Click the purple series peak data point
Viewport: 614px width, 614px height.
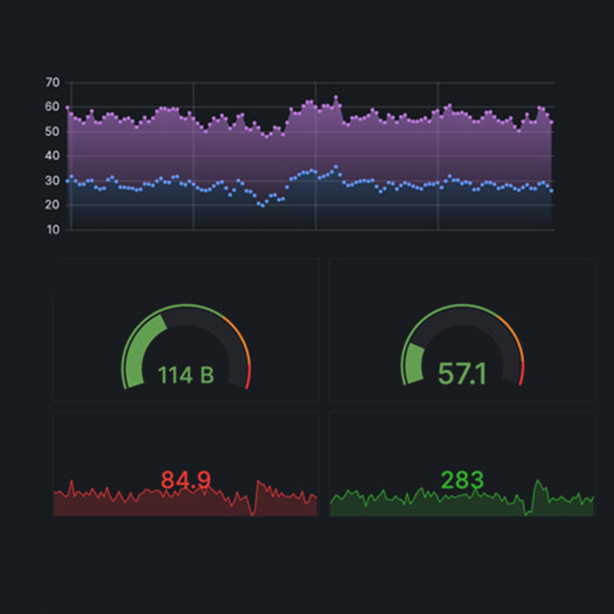point(336,97)
